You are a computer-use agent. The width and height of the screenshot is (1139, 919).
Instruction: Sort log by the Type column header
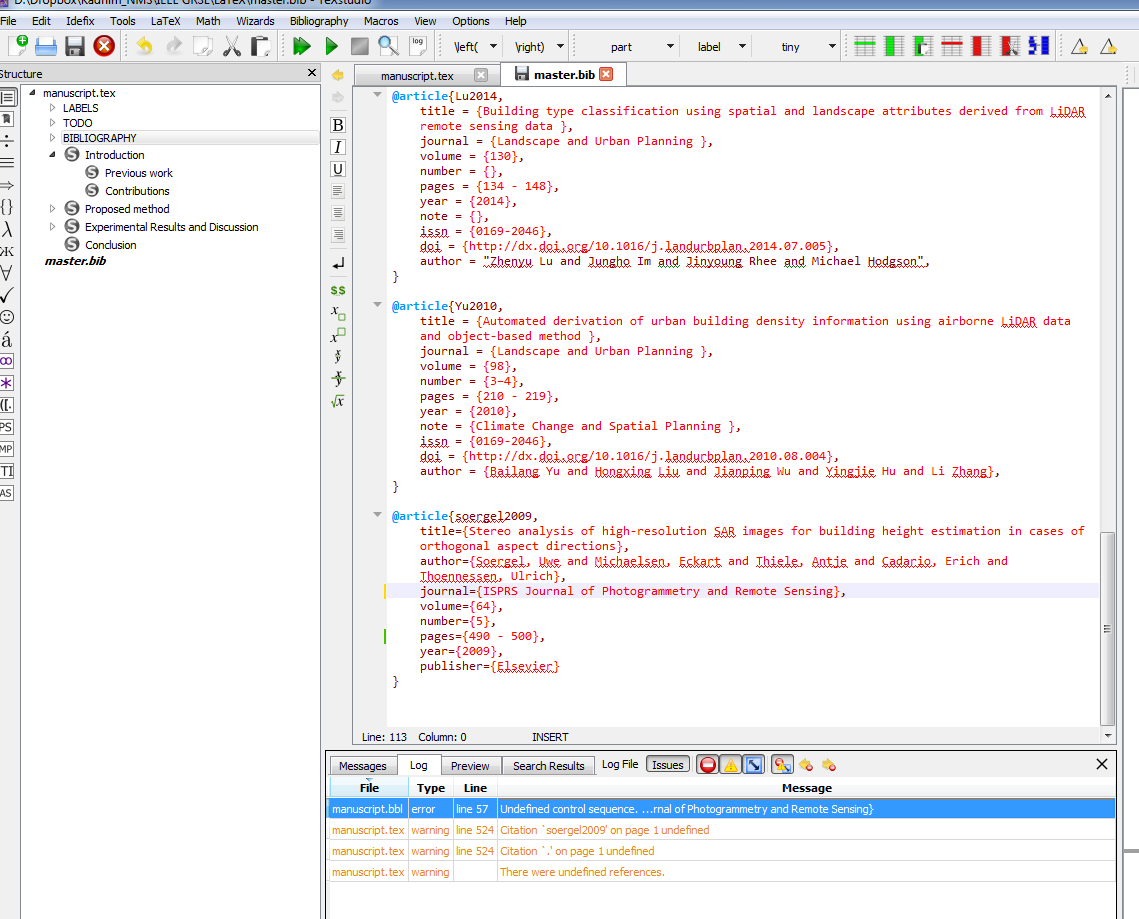(x=430, y=788)
